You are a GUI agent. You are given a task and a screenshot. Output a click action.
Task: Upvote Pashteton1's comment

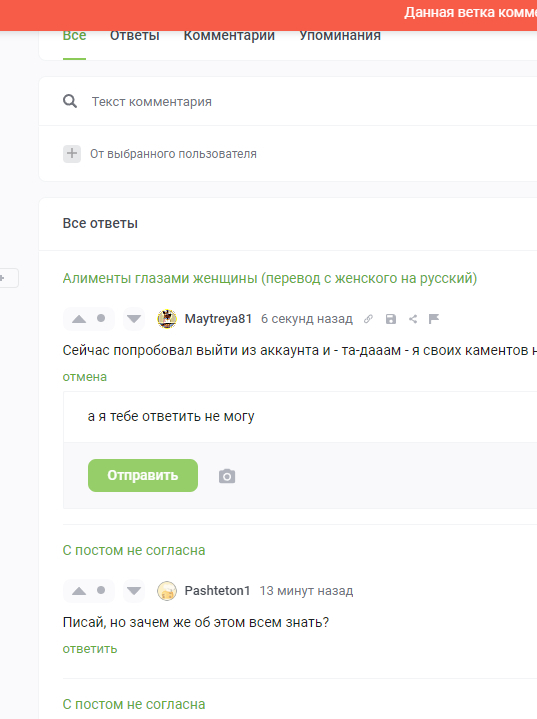pyautogui.click(x=79, y=591)
